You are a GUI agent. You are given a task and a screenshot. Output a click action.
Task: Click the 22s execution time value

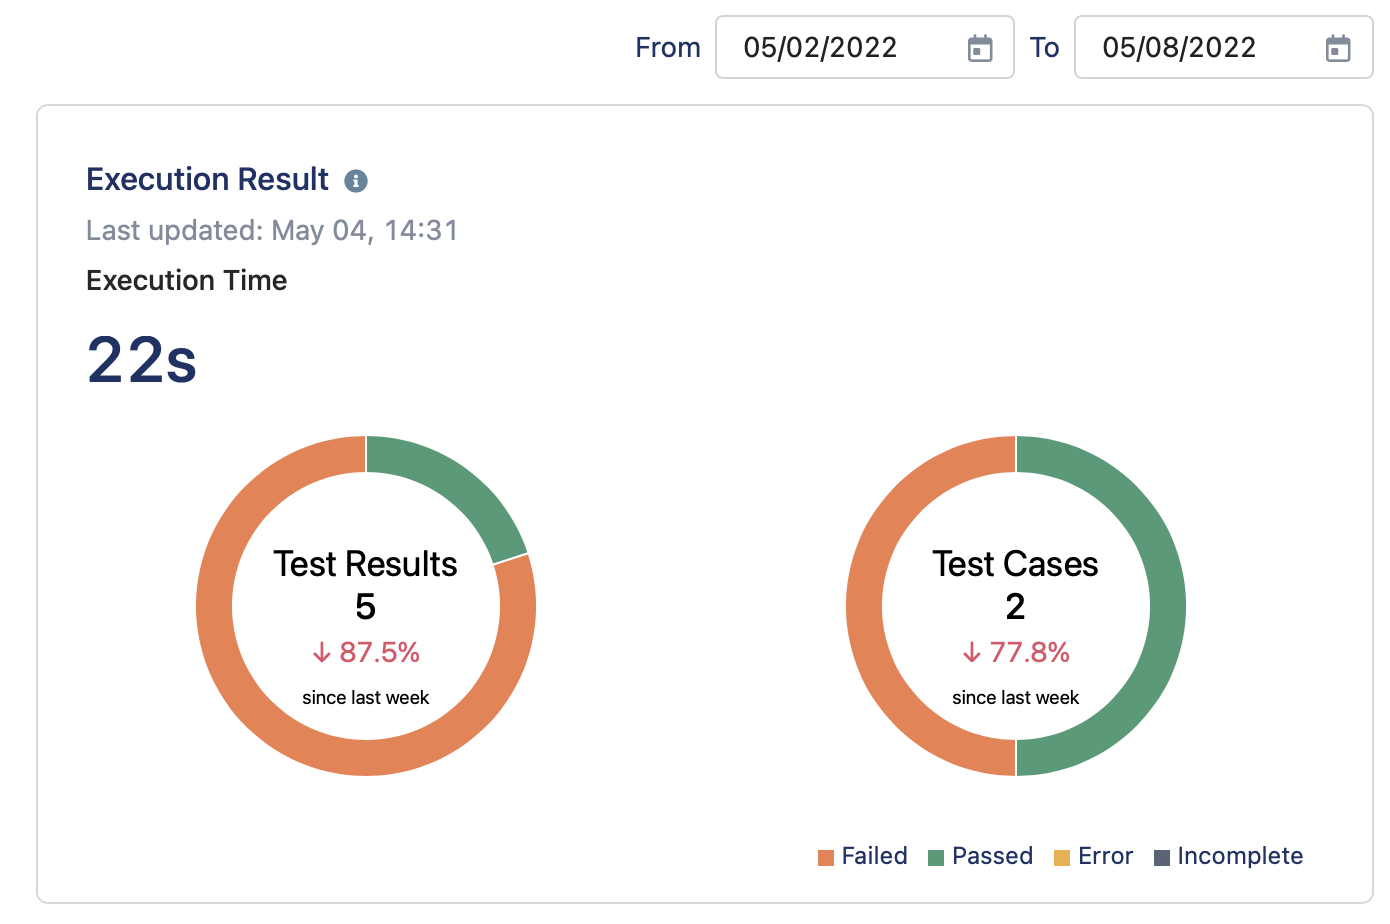pos(142,360)
